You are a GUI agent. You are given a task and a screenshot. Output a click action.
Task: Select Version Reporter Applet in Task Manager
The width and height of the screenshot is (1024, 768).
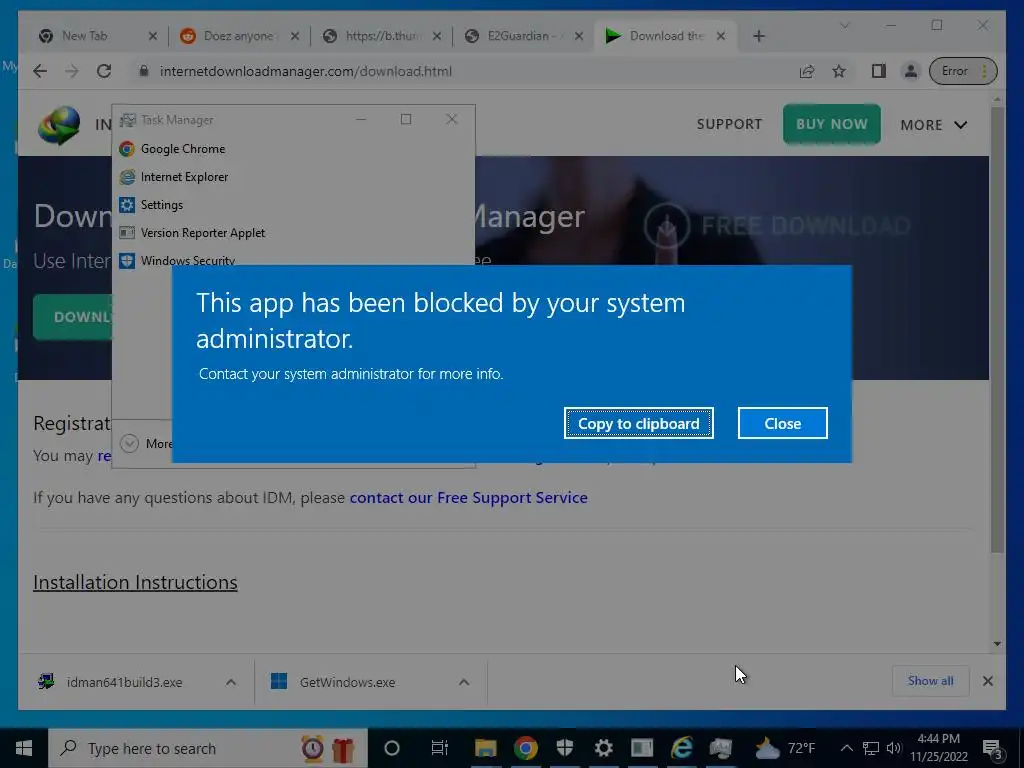click(x=293, y=233)
